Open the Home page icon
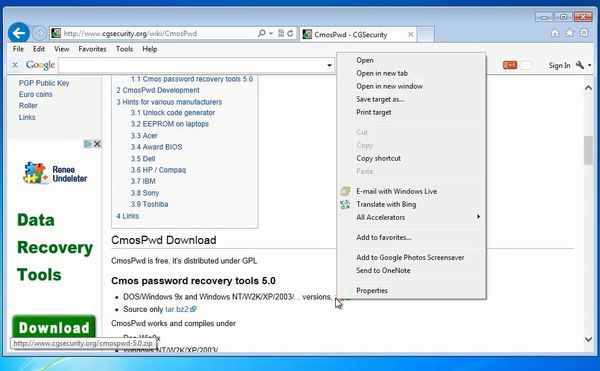The height and width of the screenshot is (371, 600). pos(555,33)
